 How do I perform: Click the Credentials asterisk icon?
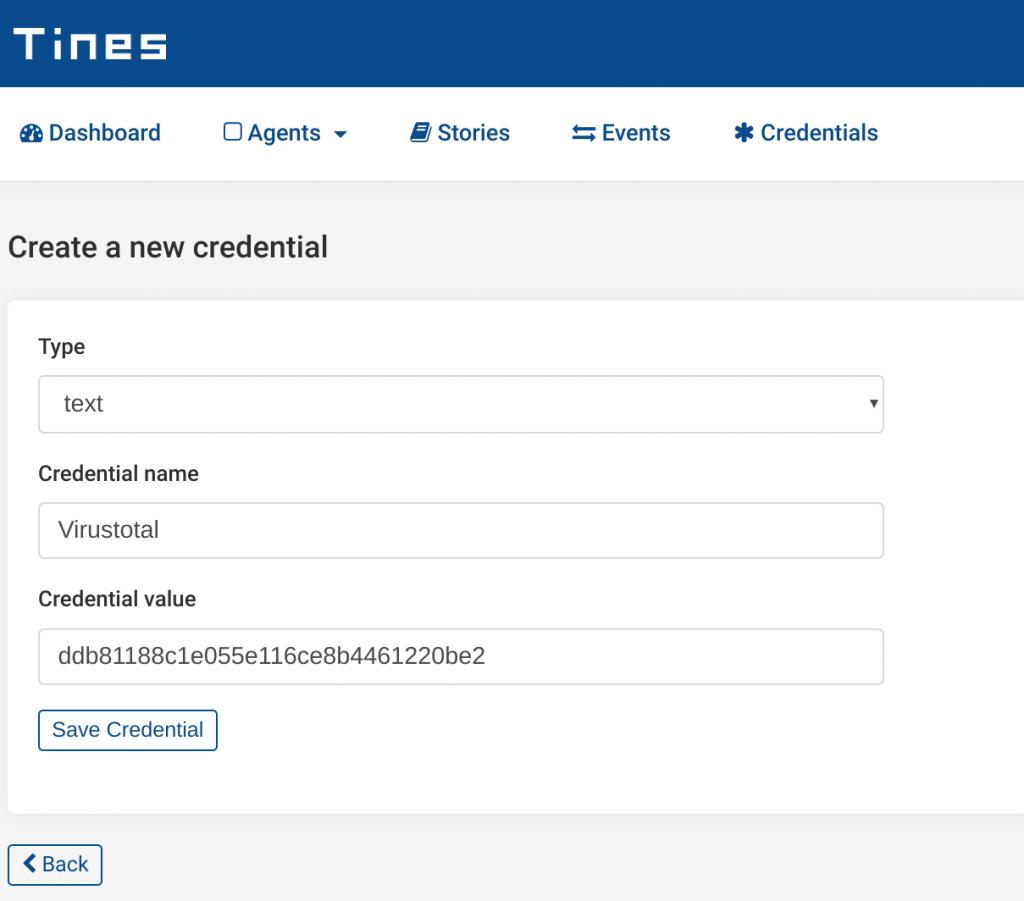point(743,133)
